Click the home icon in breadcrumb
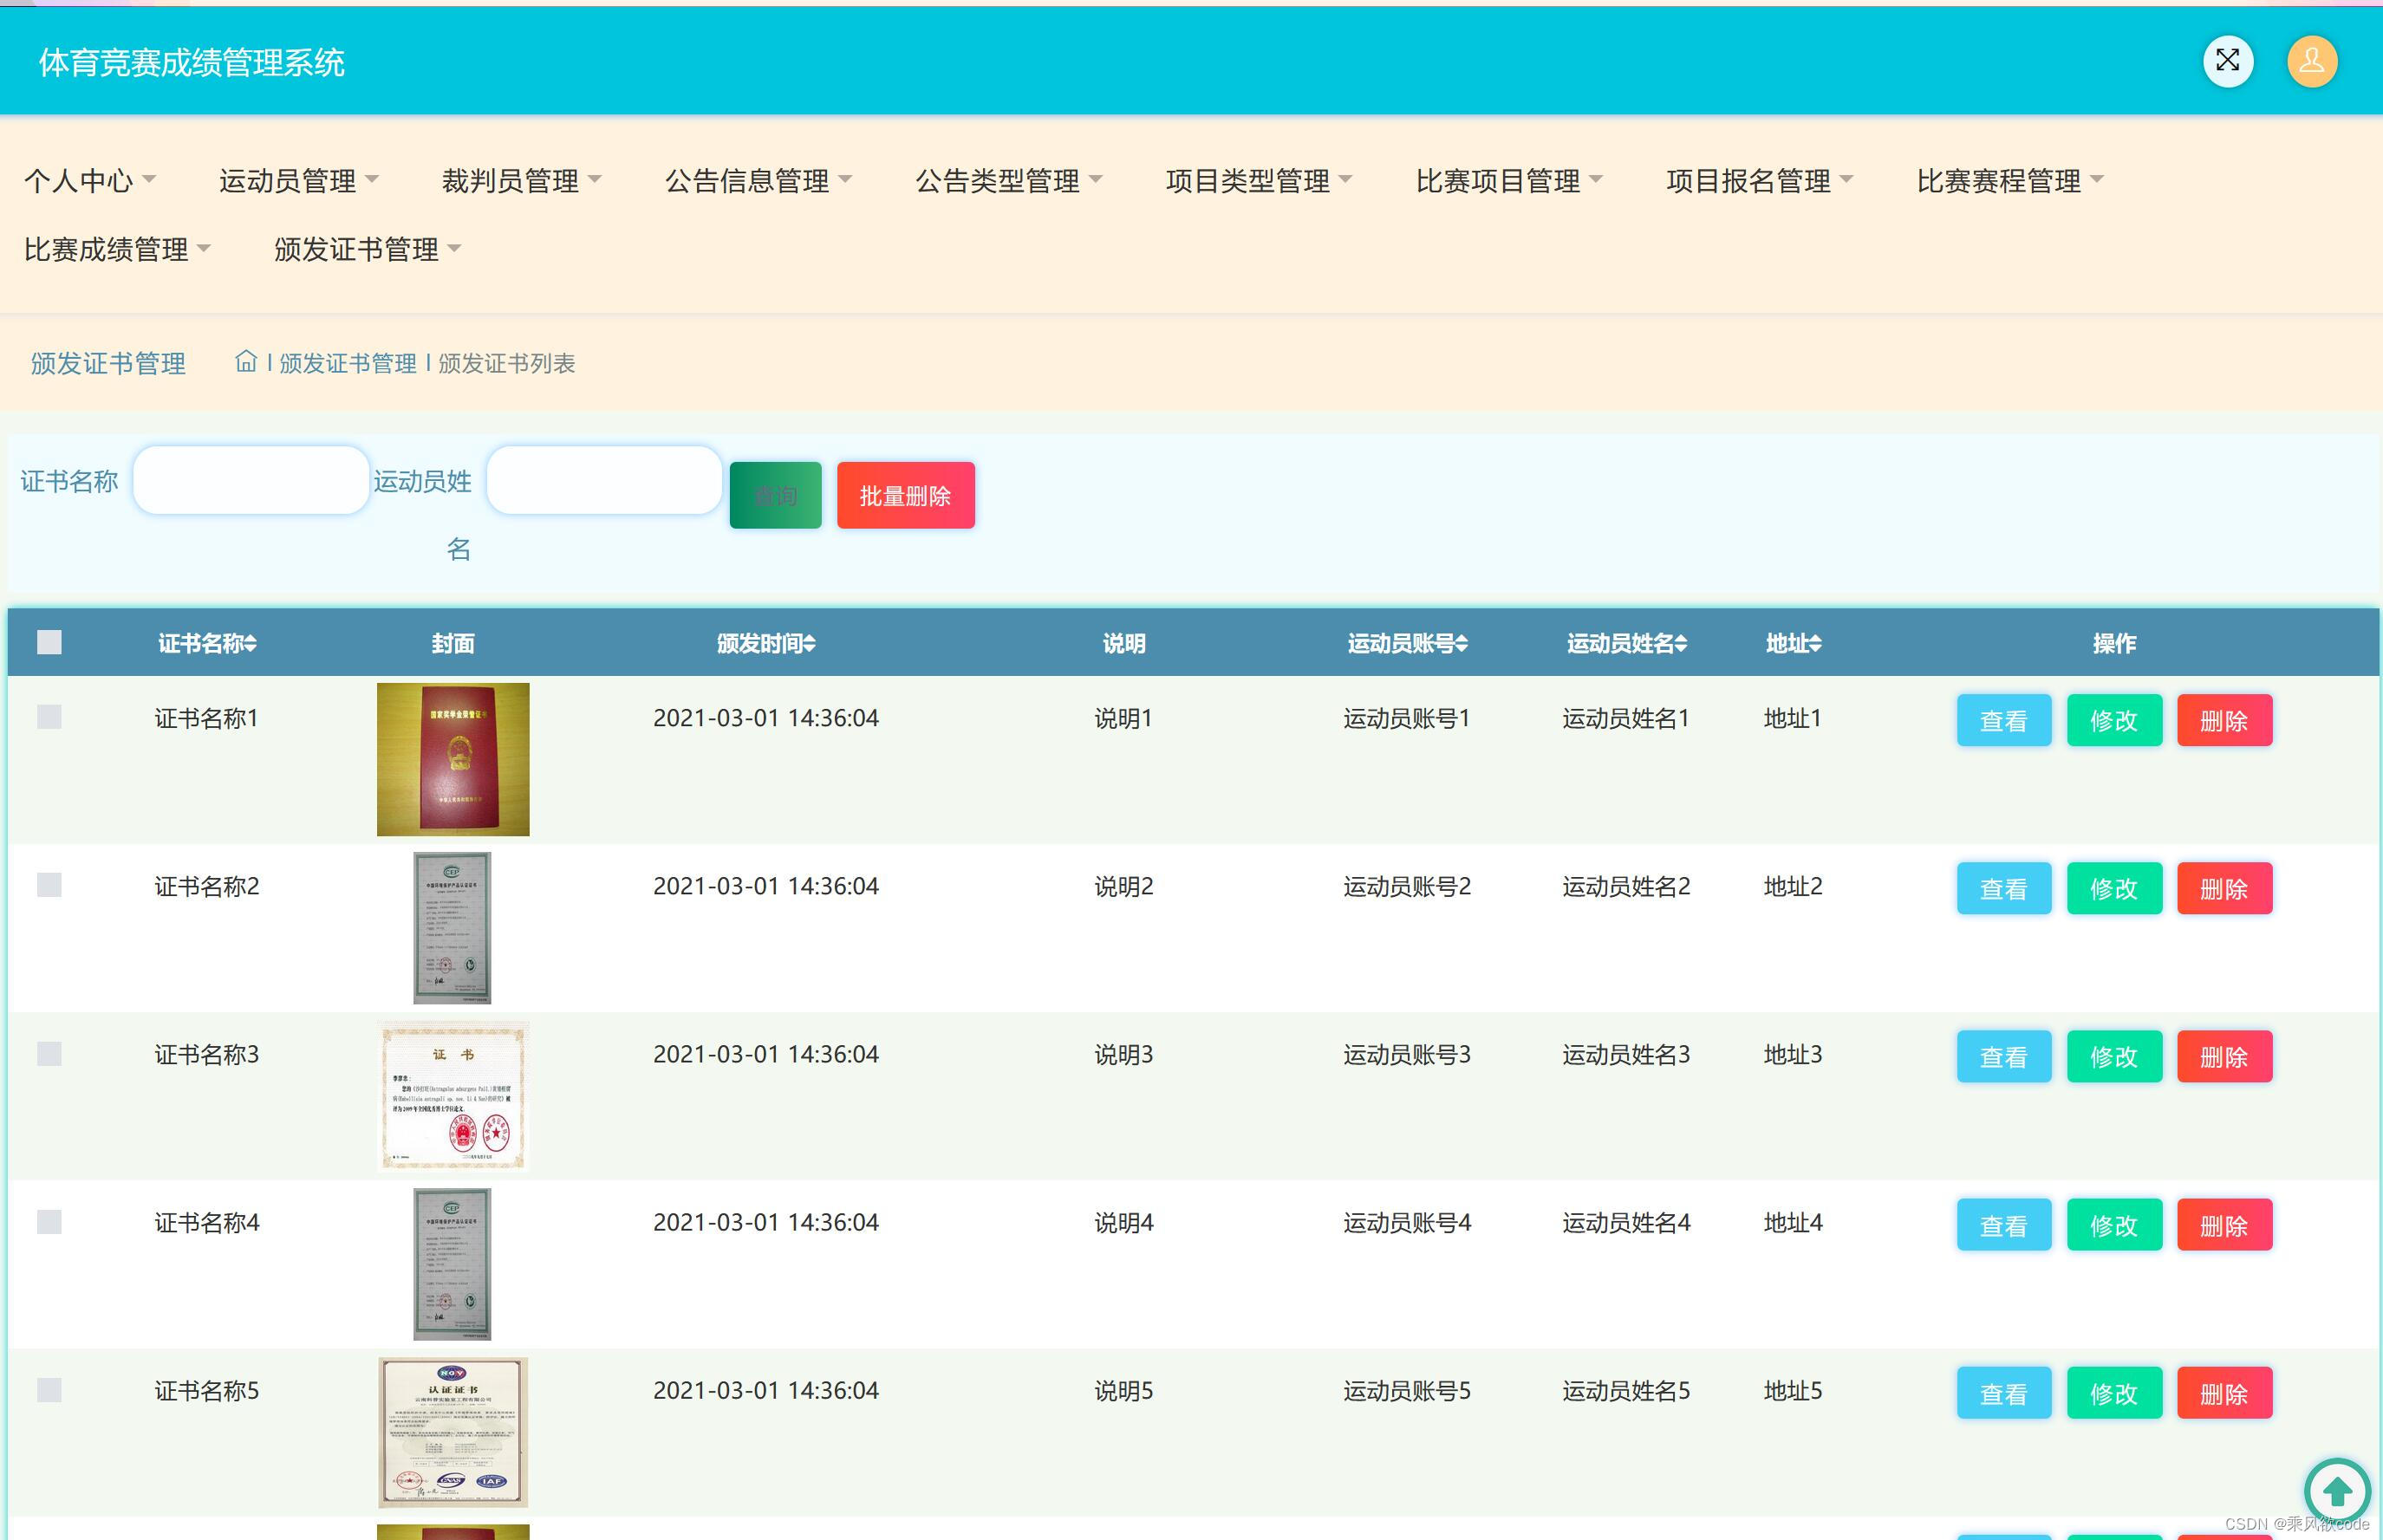 (246, 361)
